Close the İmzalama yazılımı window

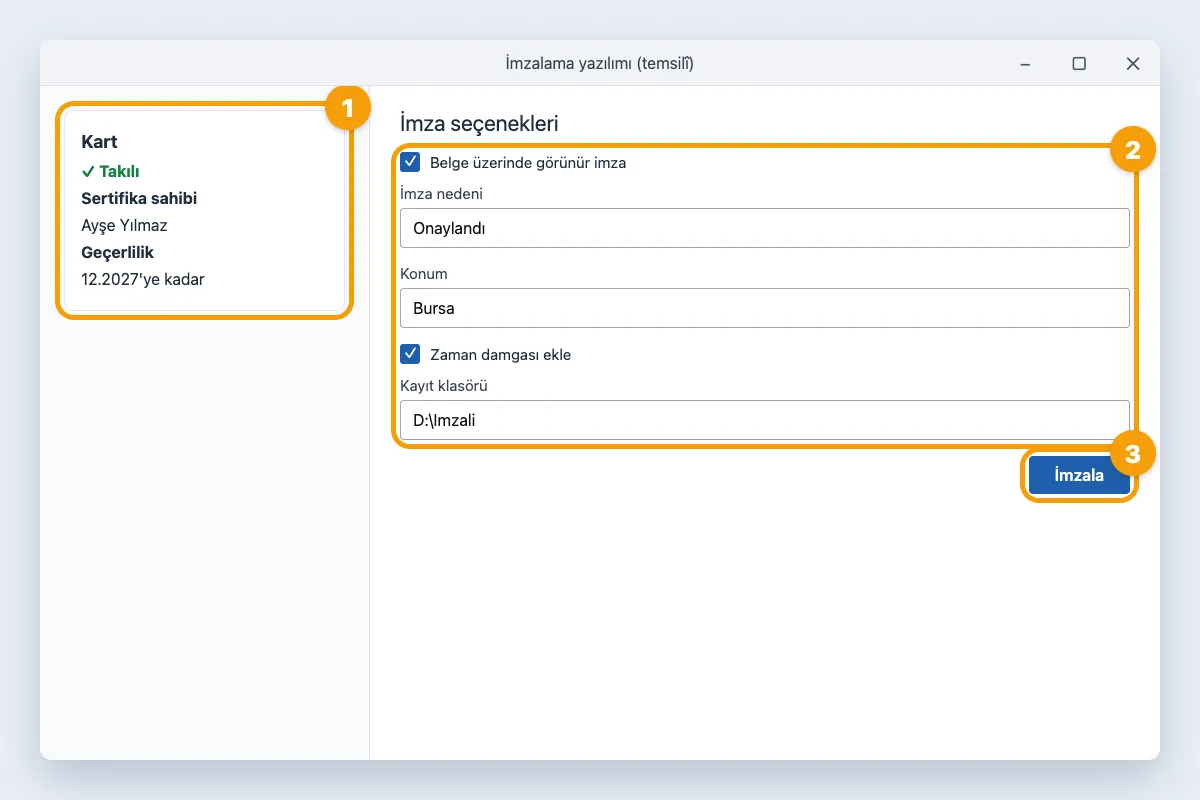[1133, 64]
